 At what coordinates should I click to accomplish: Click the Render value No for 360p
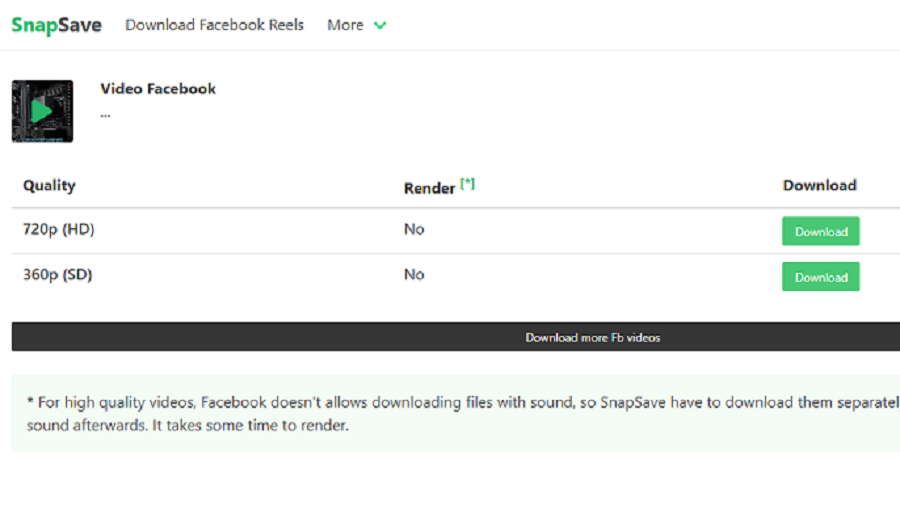coord(414,275)
